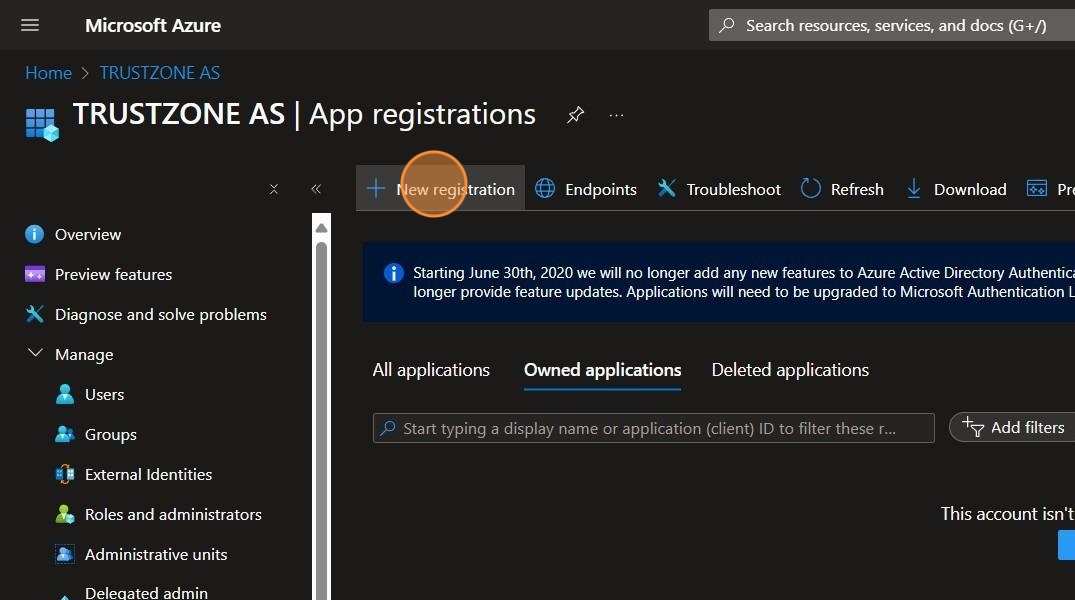The width and height of the screenshot is (1075, 600).
Task: Click the Troubleshoot wrench icon
Action: (666, 188)
